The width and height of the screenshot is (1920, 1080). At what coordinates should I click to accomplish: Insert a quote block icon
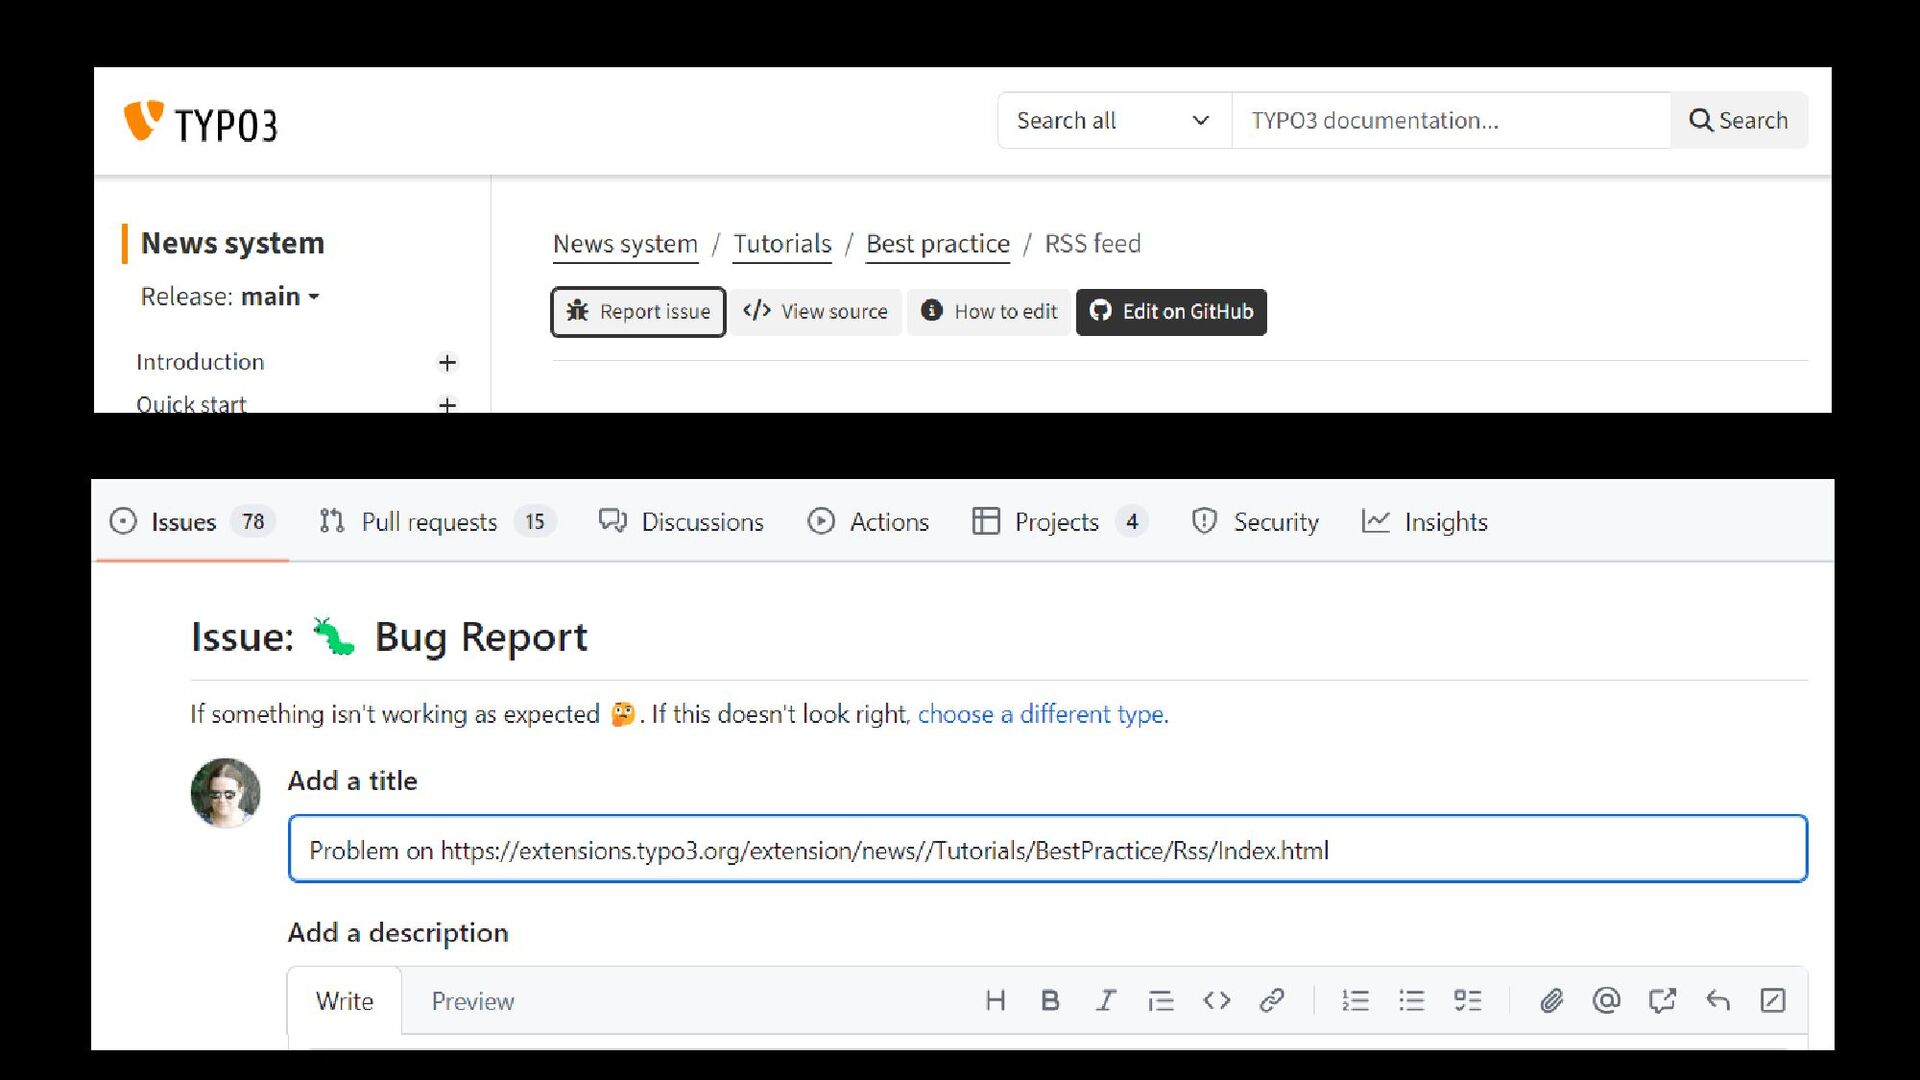pyautogui.click(x=1161, y=1001)
